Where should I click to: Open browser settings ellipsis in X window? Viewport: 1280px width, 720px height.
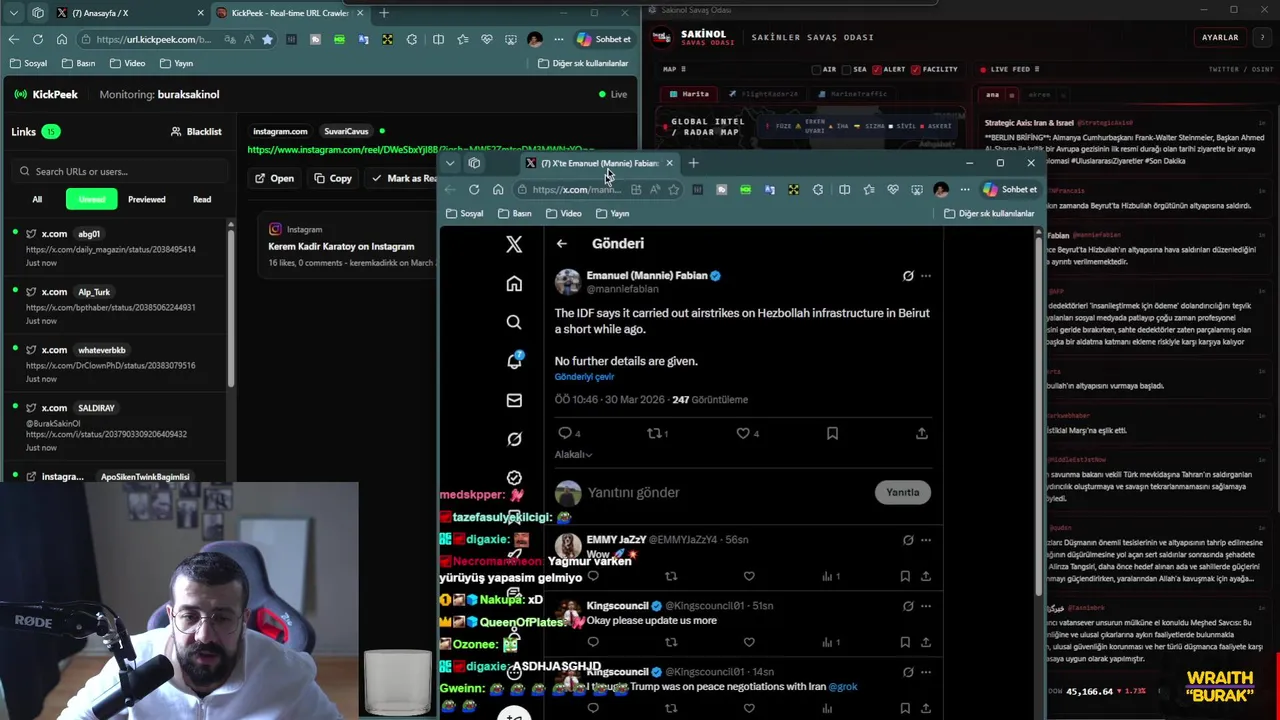965,190
